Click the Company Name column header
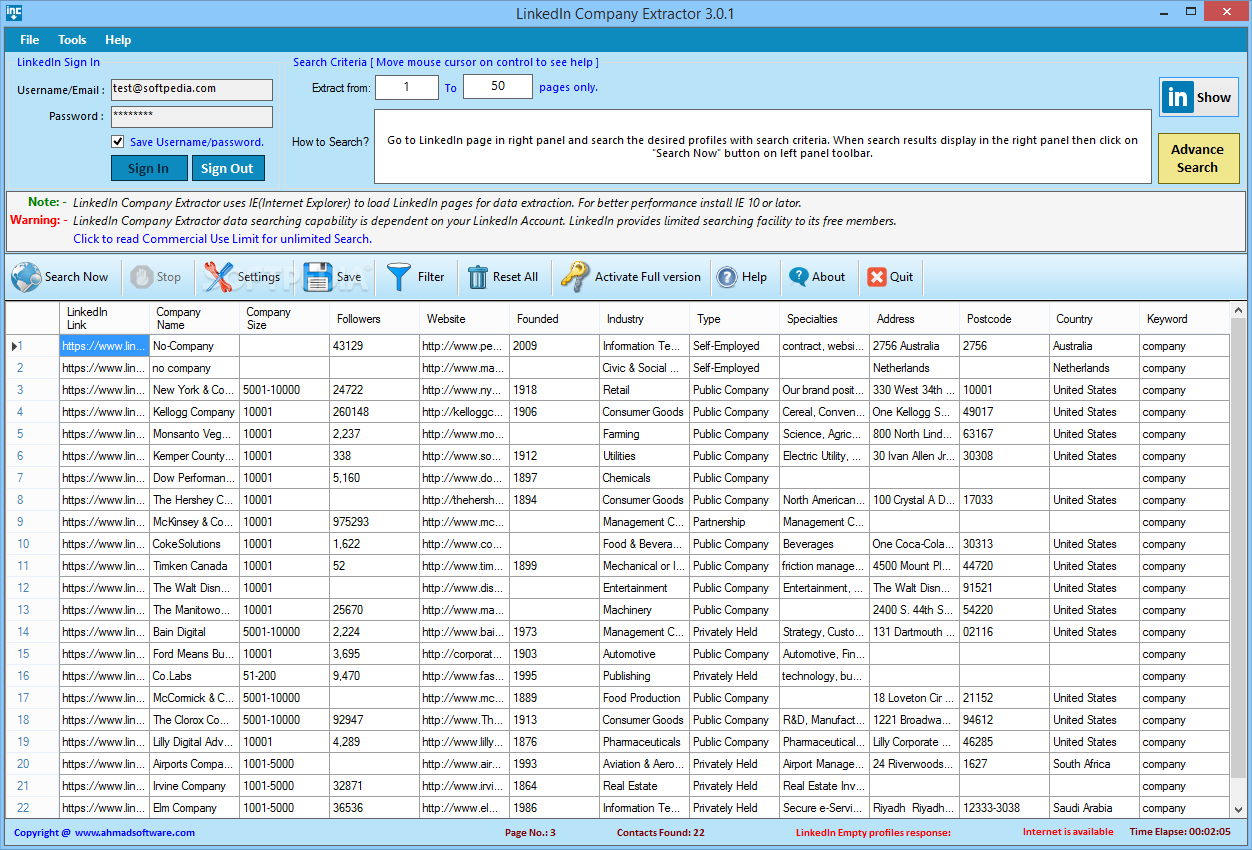Viewport: 1252px width, 850px height. click(194, 318)
